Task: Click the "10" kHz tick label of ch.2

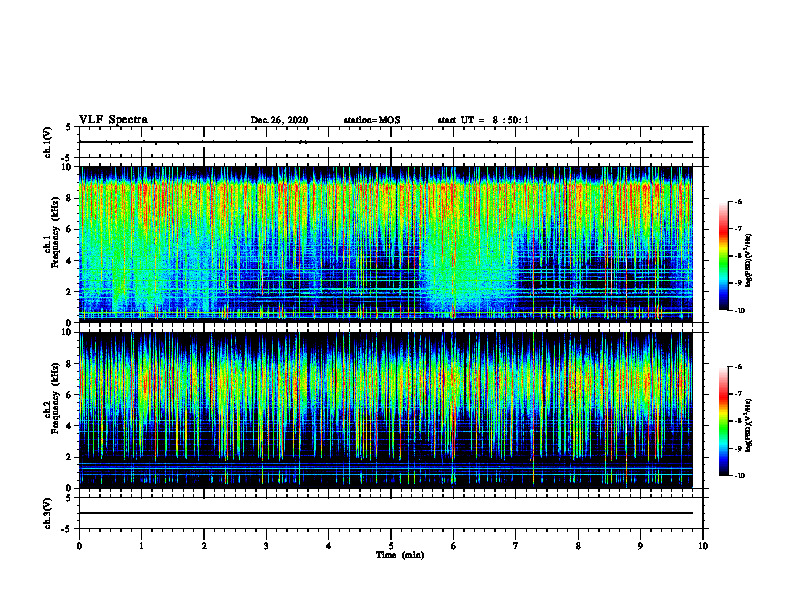Action: (69, 332)
